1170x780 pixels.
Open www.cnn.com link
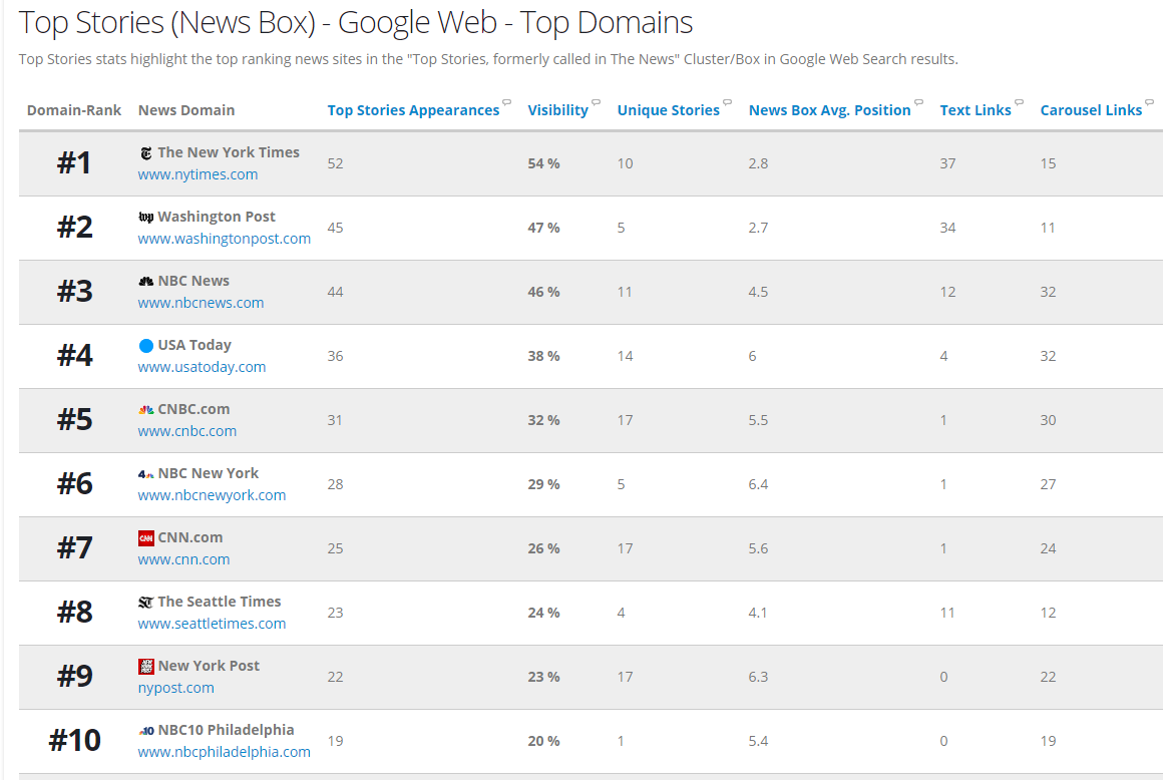(x=184, y=560)
